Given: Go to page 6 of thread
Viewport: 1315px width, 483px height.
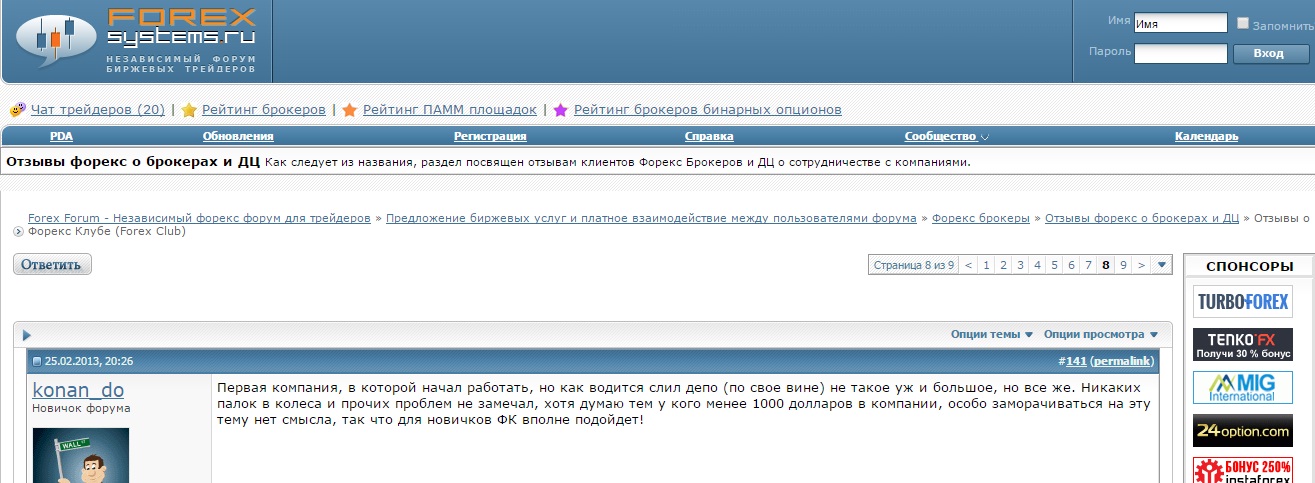Looking at the screenshot, I should tap(1071, 265).
